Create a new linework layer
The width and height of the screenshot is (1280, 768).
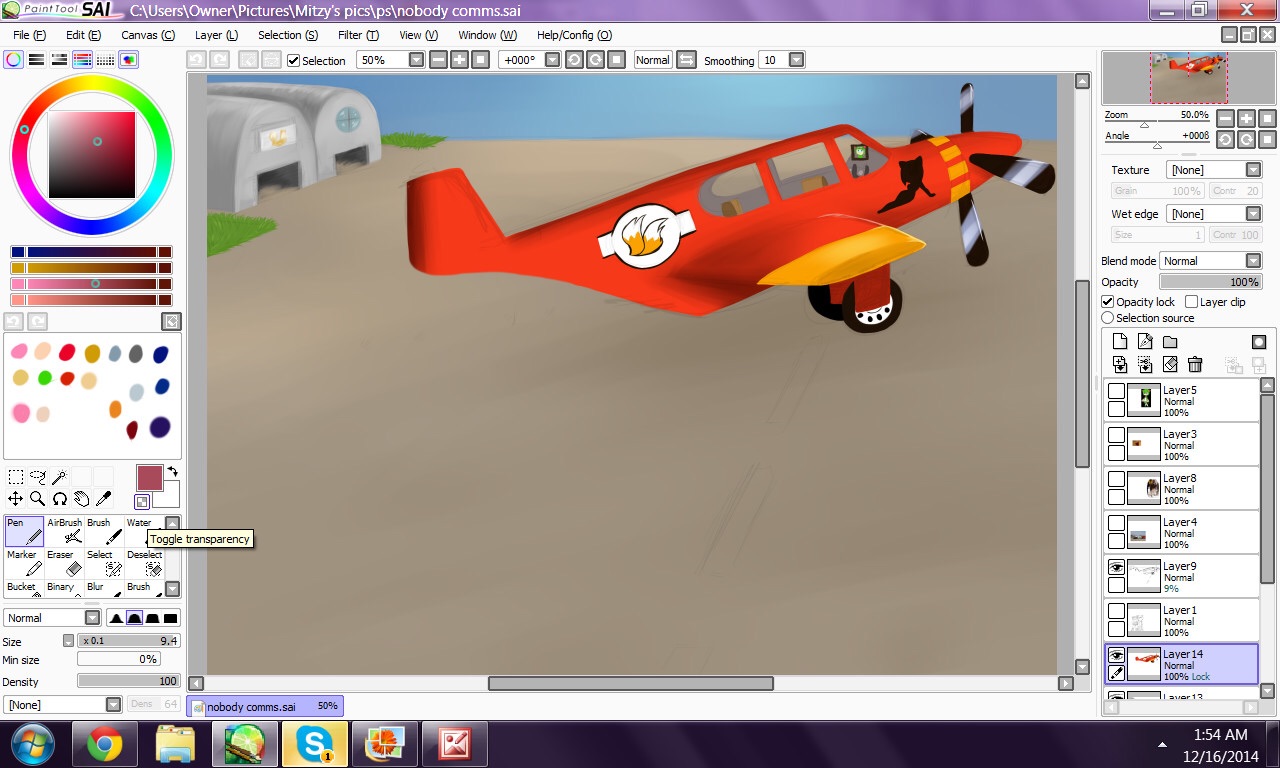(x=1145, y=342)
